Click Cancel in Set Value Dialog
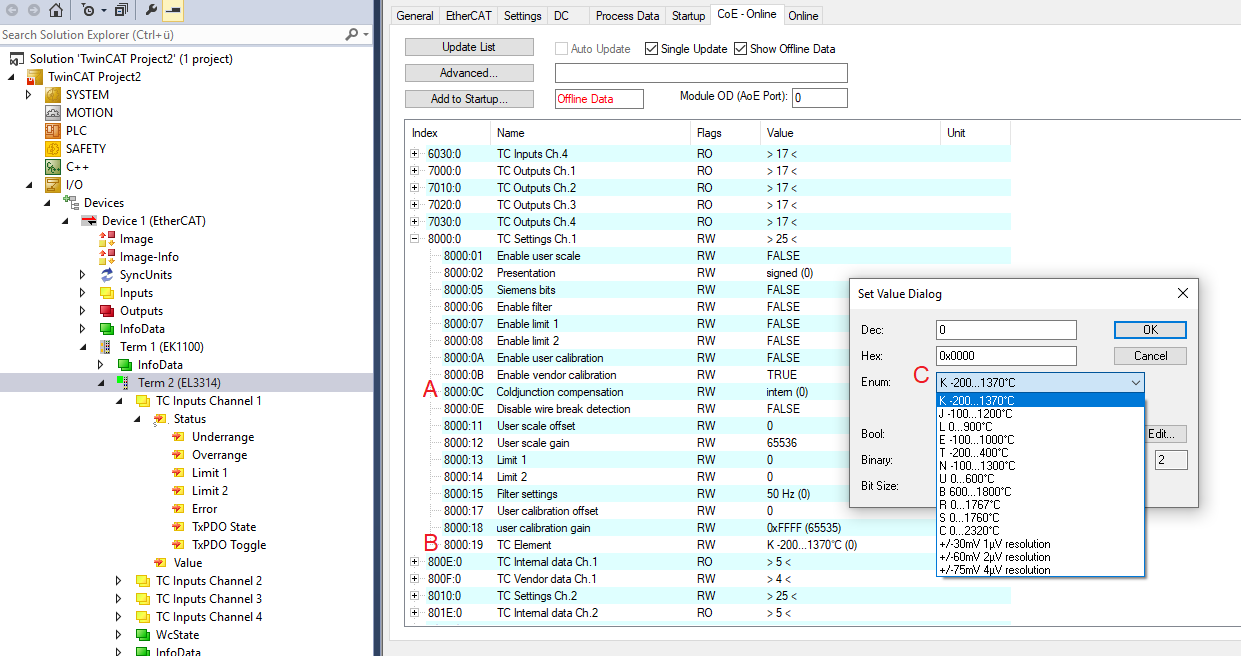The height and width of the screenshot is (656, 1241). coord(1150,356)
